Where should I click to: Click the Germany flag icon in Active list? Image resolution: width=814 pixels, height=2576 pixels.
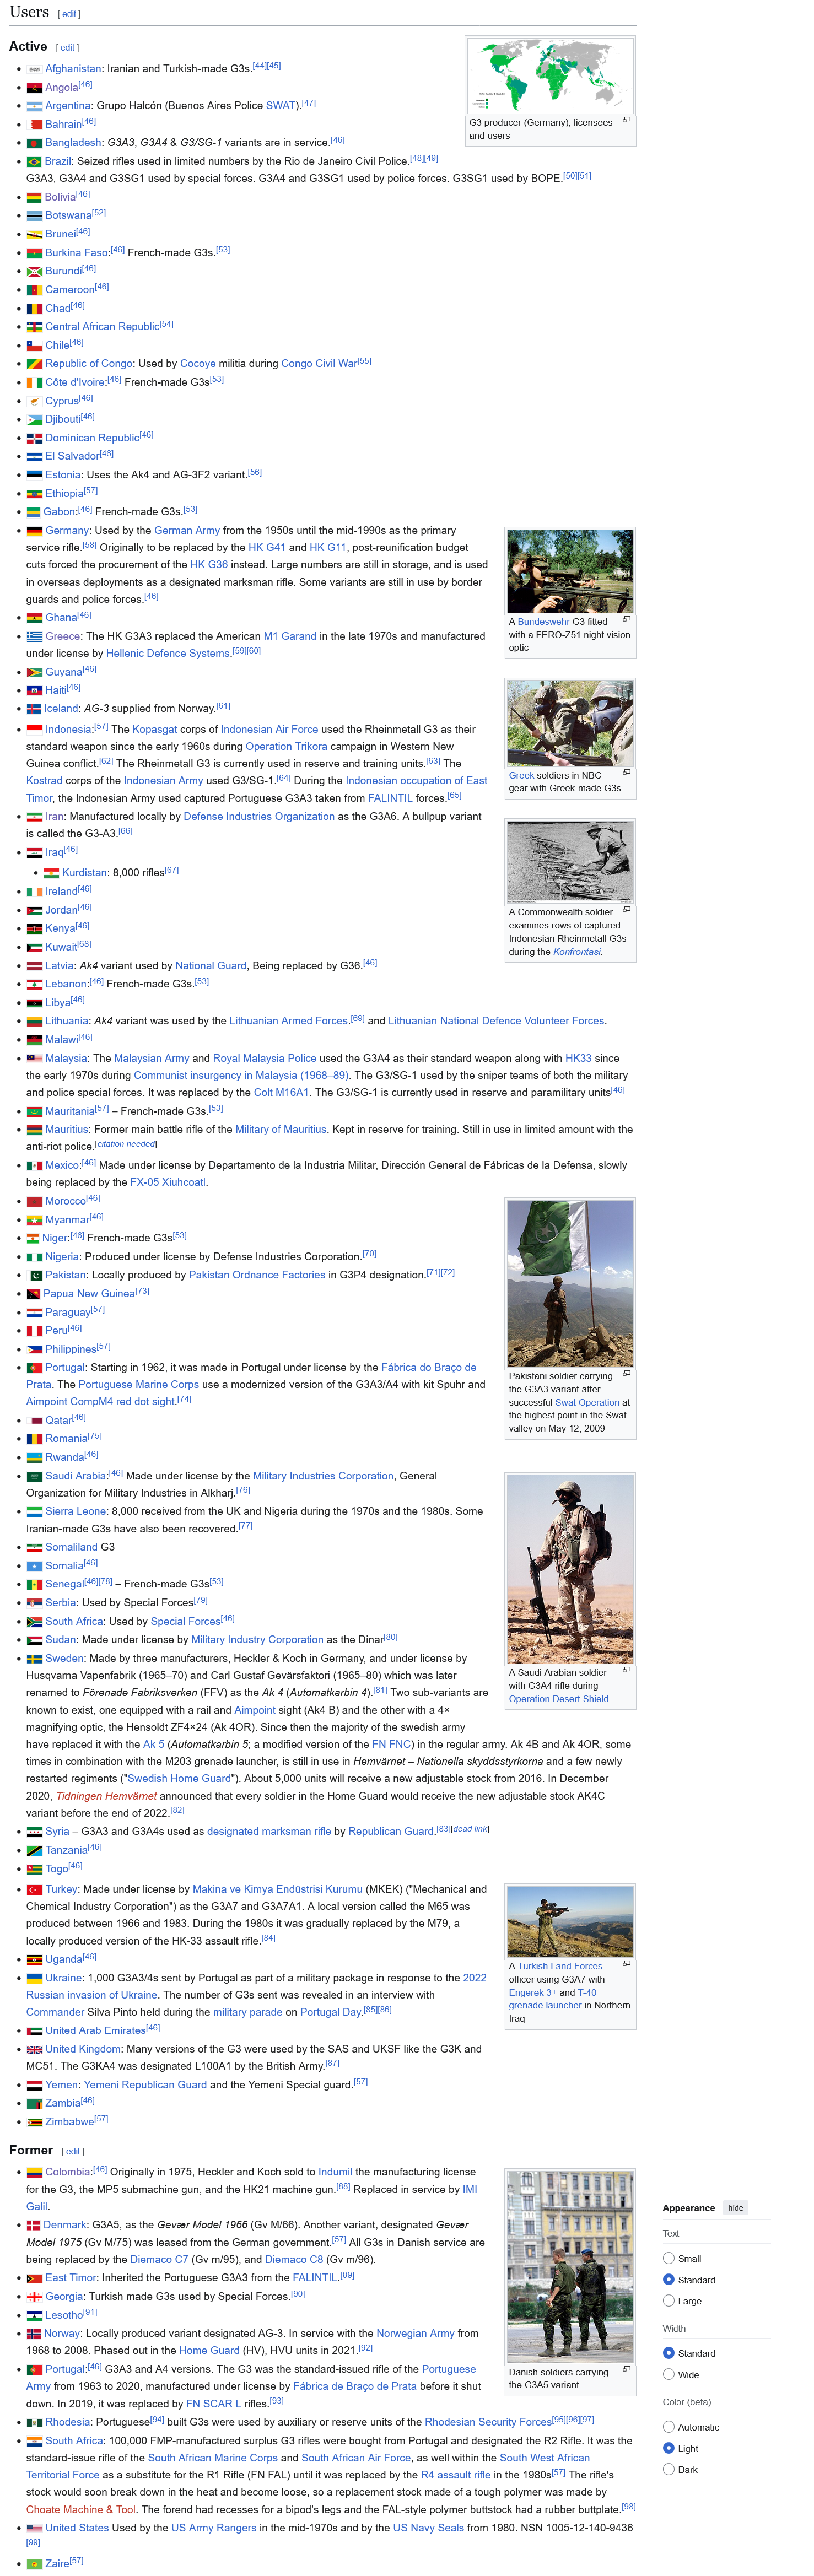[34, 531]
